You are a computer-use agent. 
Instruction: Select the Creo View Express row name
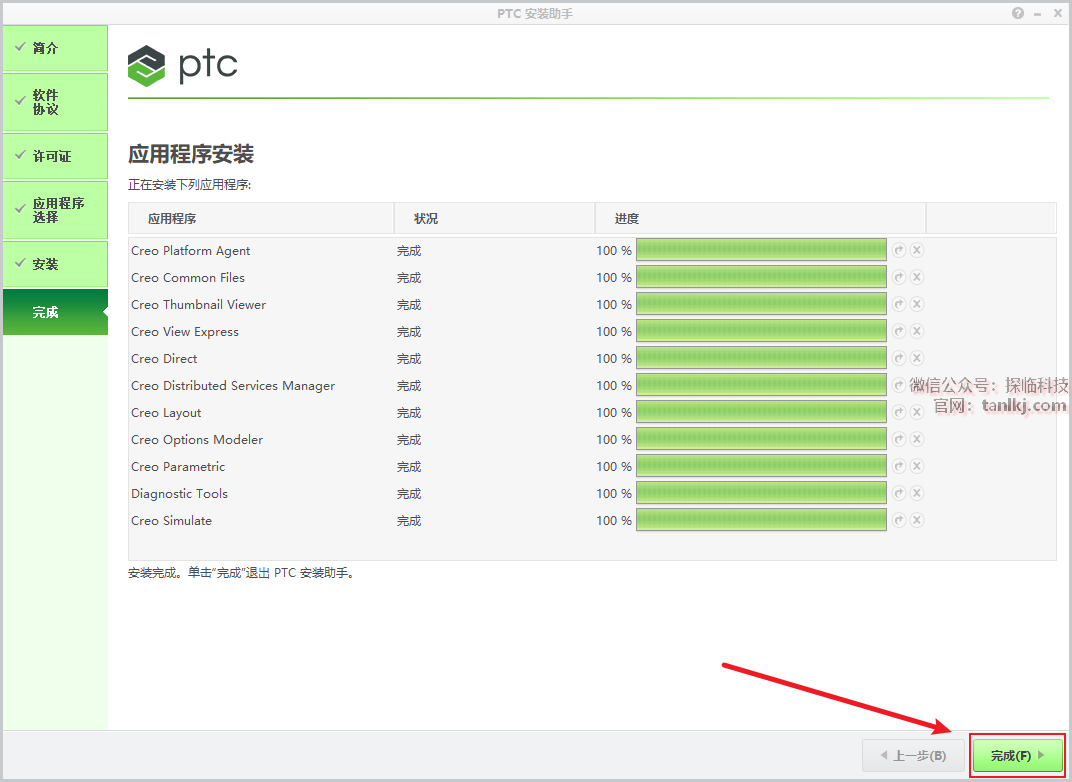pos(185,332)
